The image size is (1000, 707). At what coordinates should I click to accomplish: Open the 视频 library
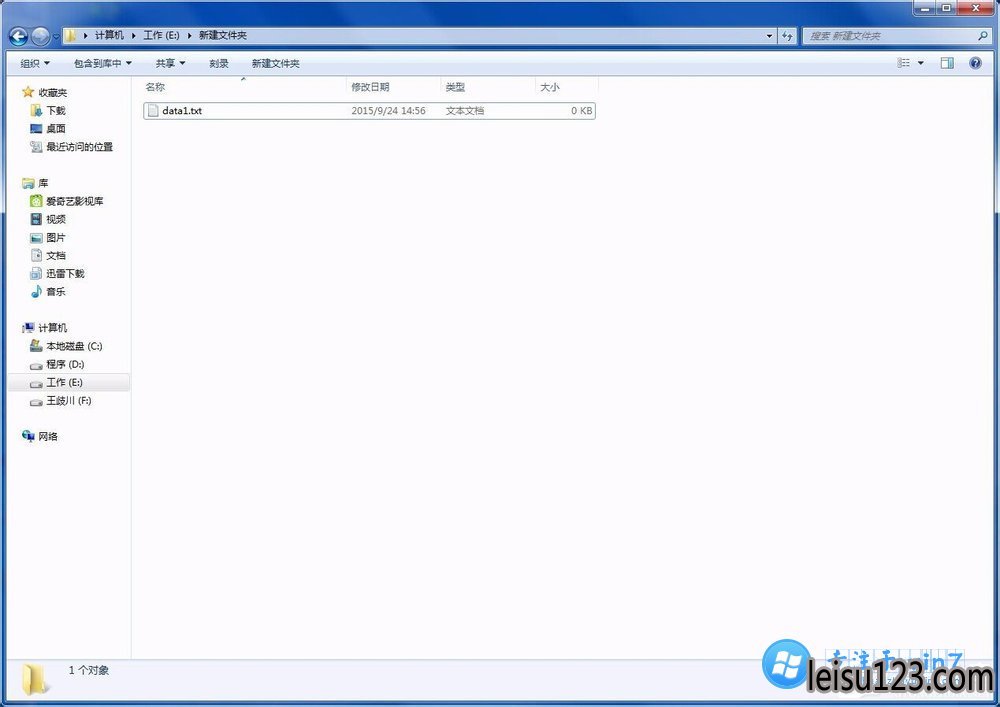(55, 219)
